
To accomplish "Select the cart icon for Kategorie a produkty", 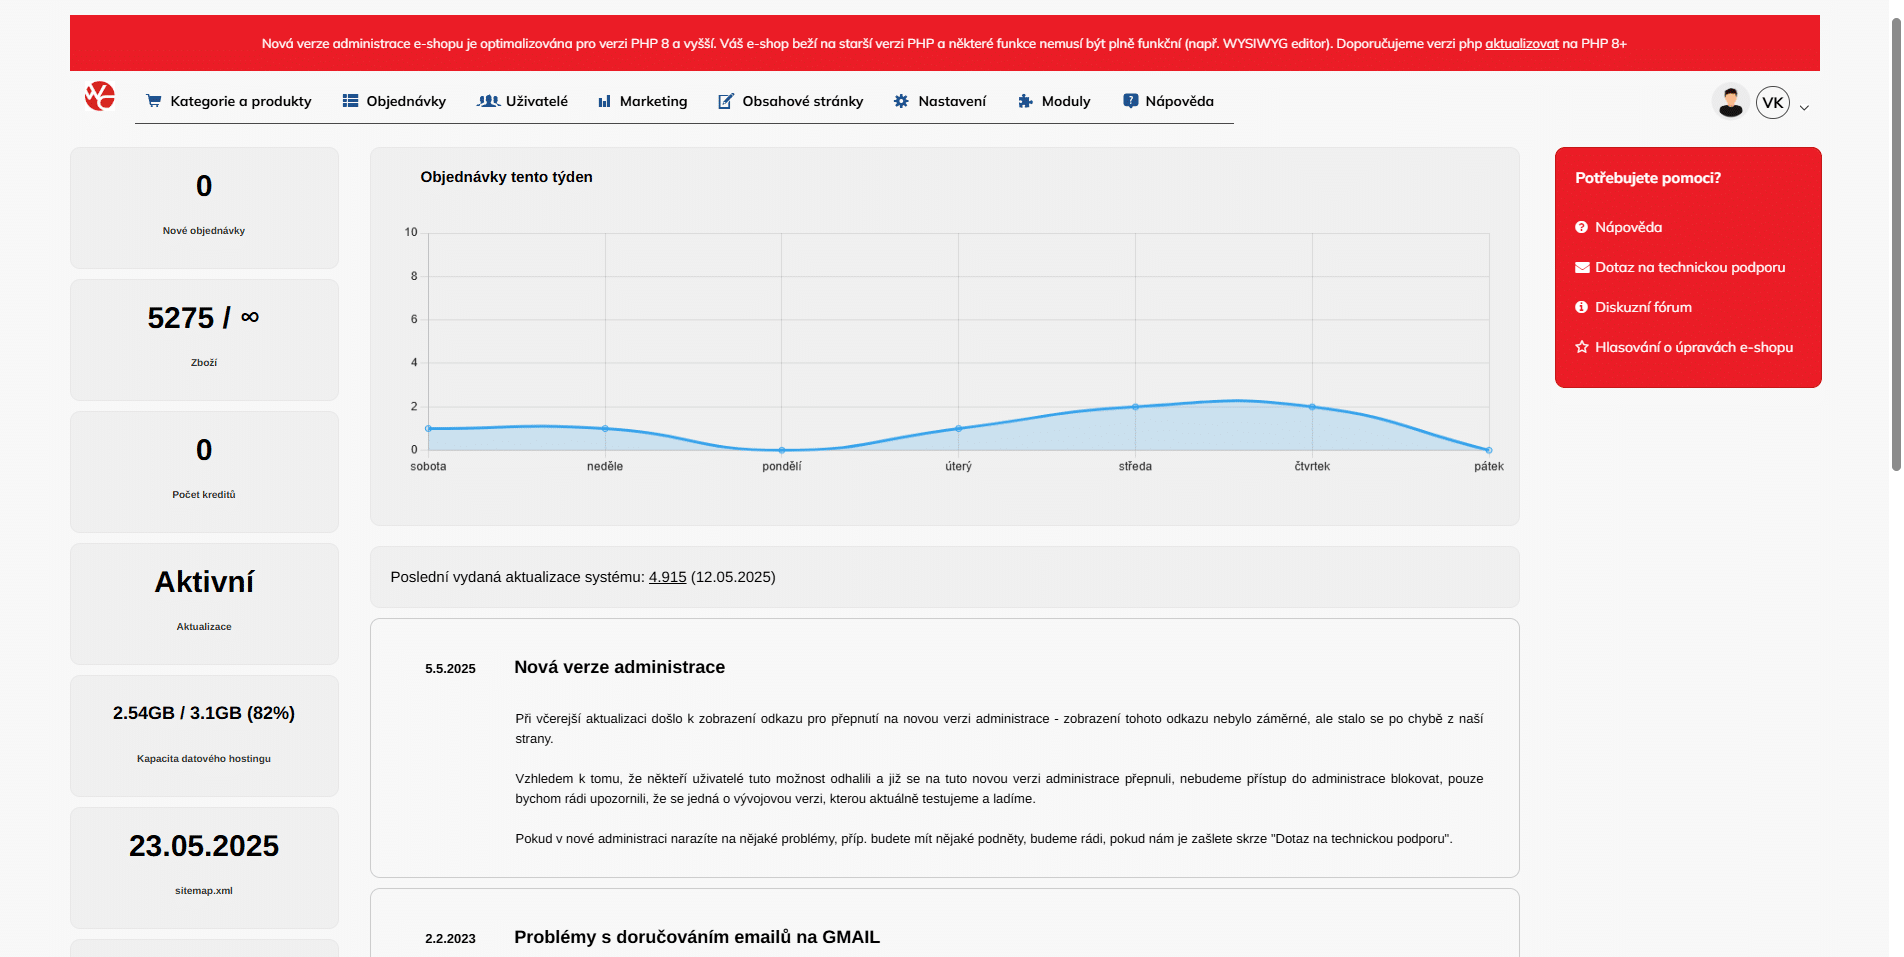I will pos(154,100).
